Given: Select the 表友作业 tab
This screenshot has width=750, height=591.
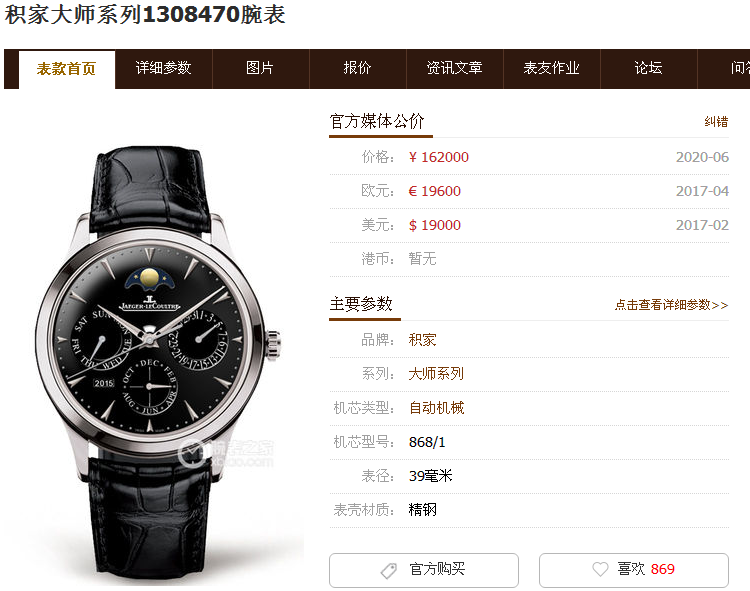Looking at the screenshot, I should pos(552,68).
